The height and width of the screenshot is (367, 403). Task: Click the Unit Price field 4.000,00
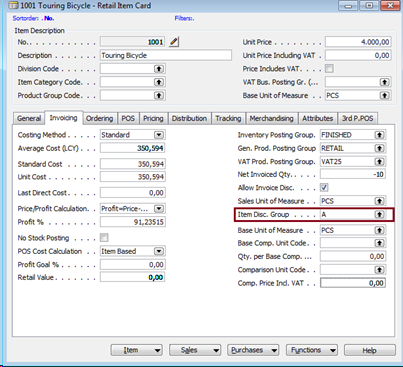(x=358, y=42)
